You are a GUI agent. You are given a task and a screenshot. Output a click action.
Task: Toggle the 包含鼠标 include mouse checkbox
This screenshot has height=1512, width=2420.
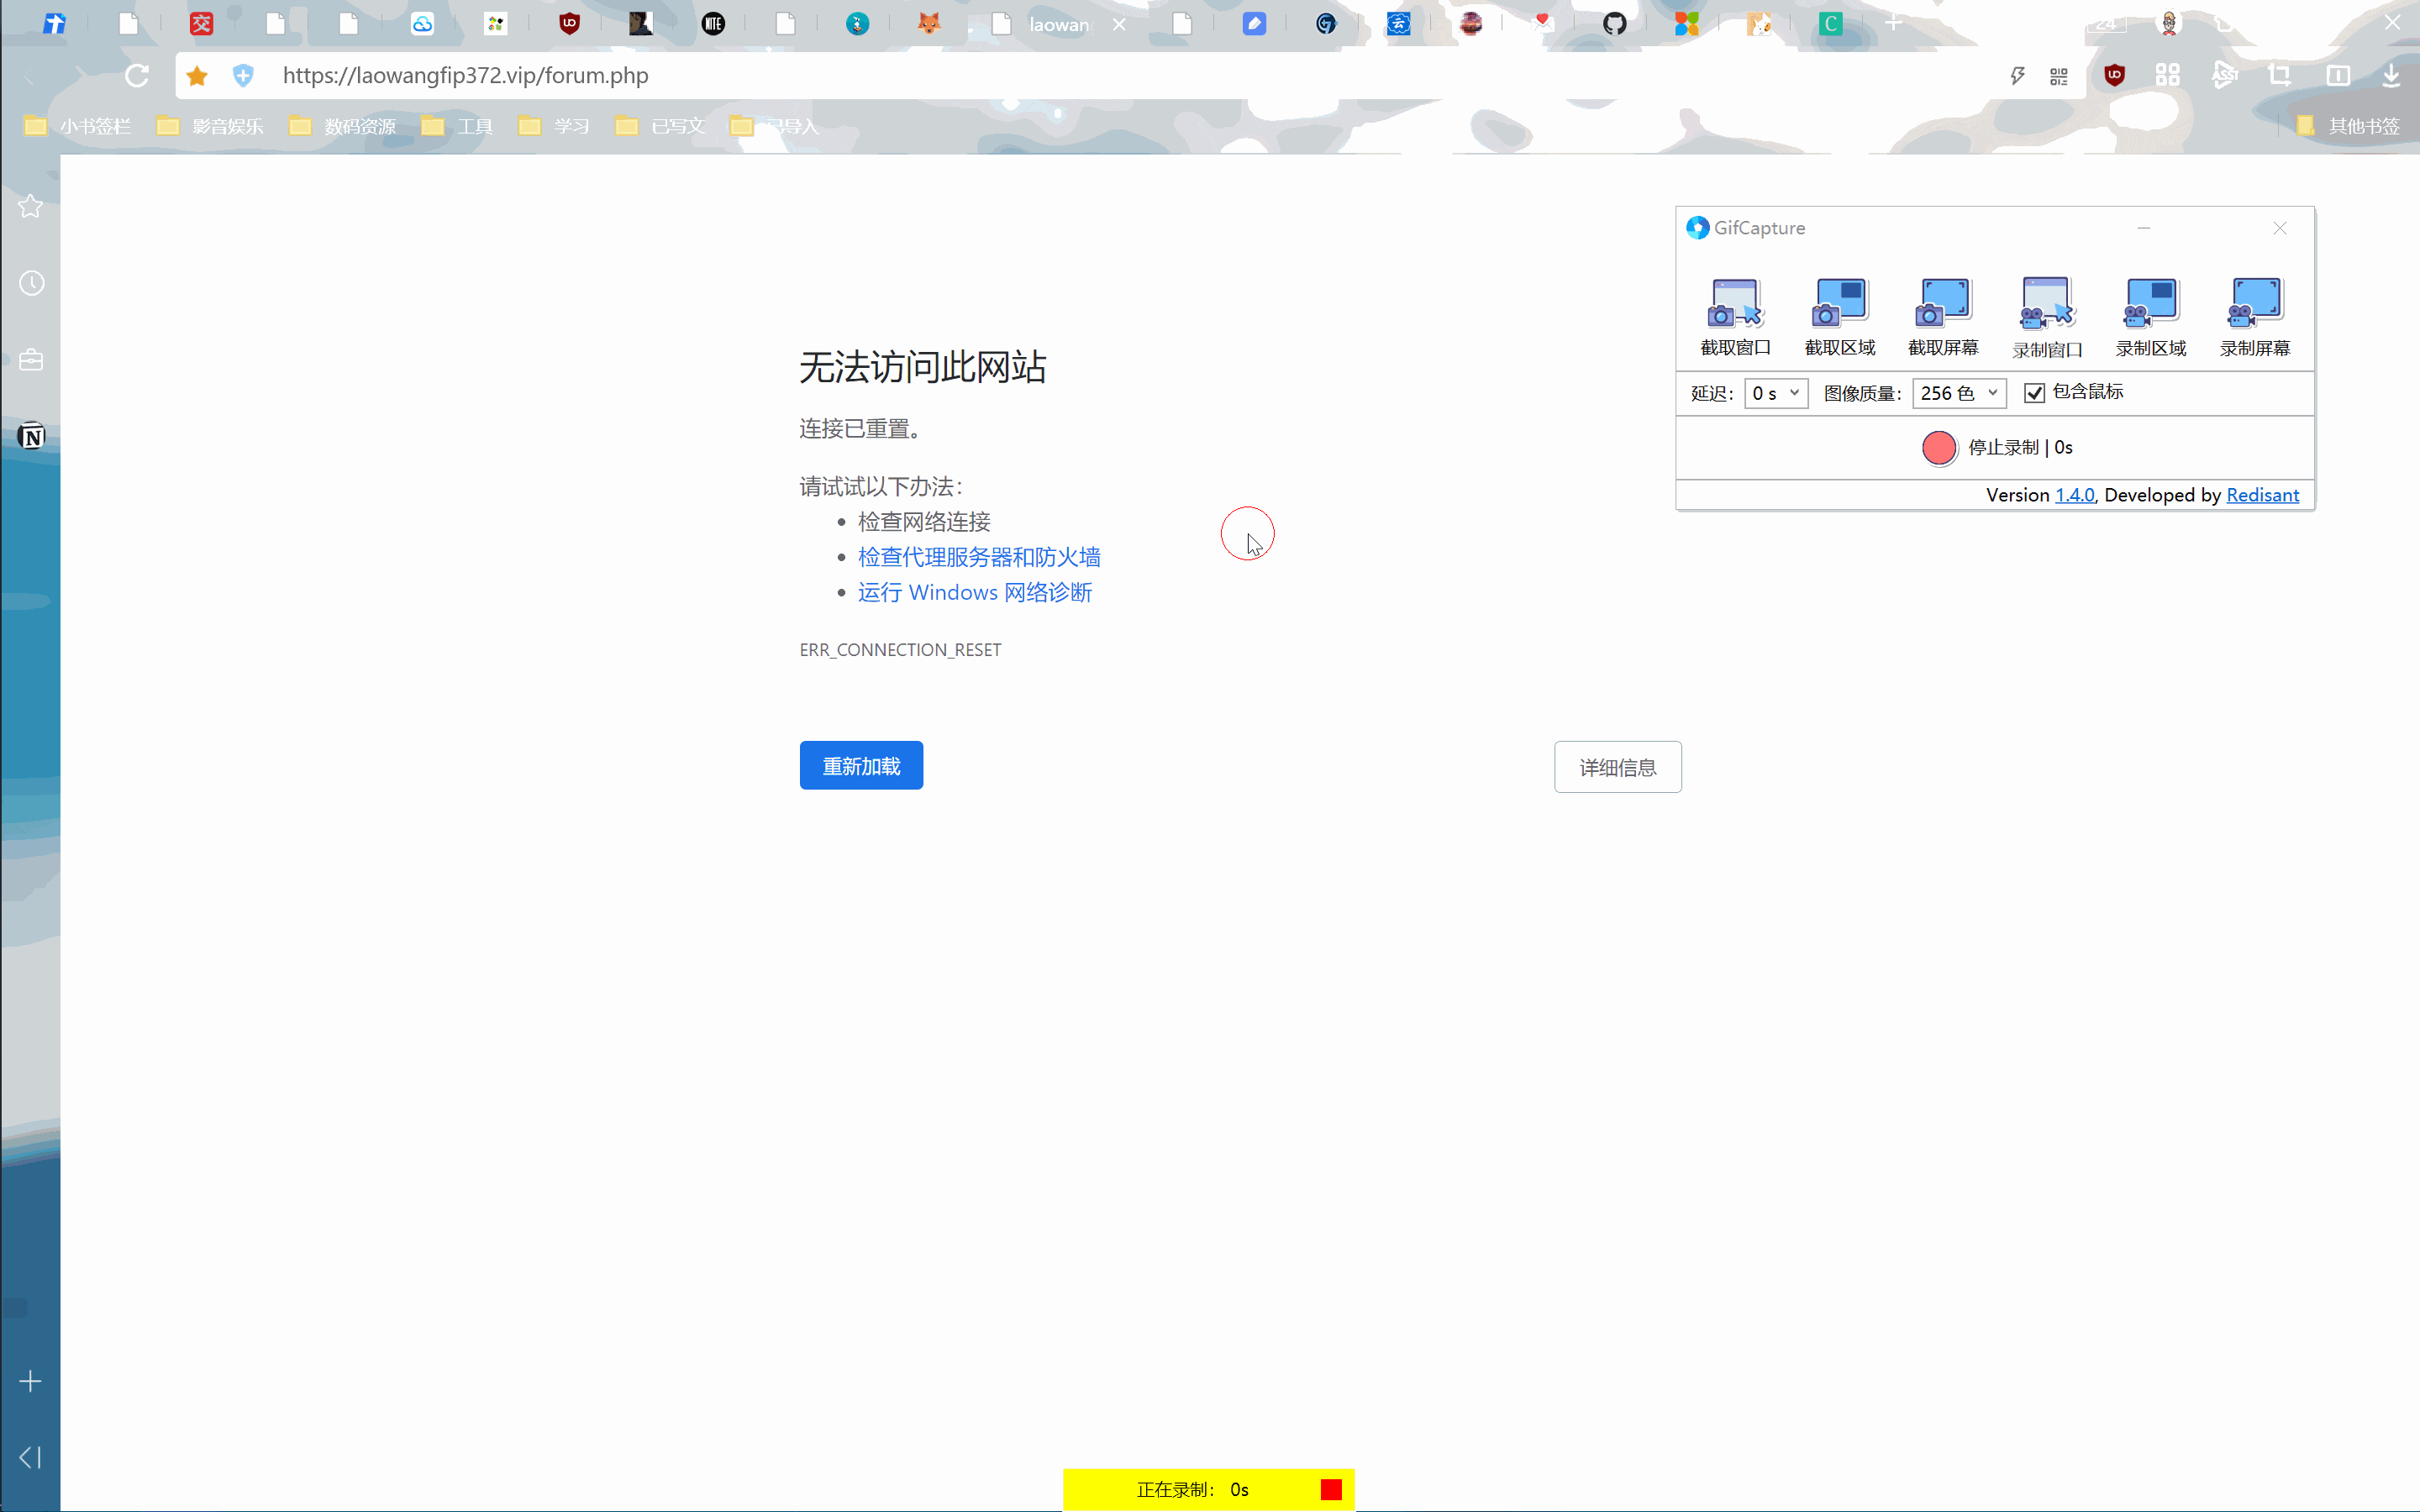pos(2034,393)
